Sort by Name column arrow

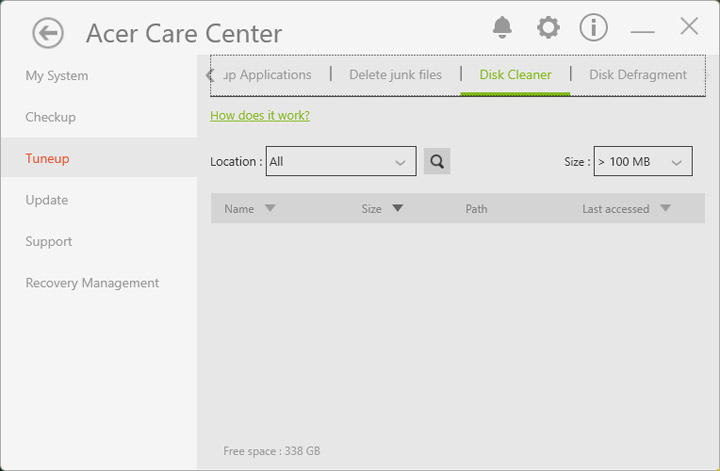click(x=270, y=208)
